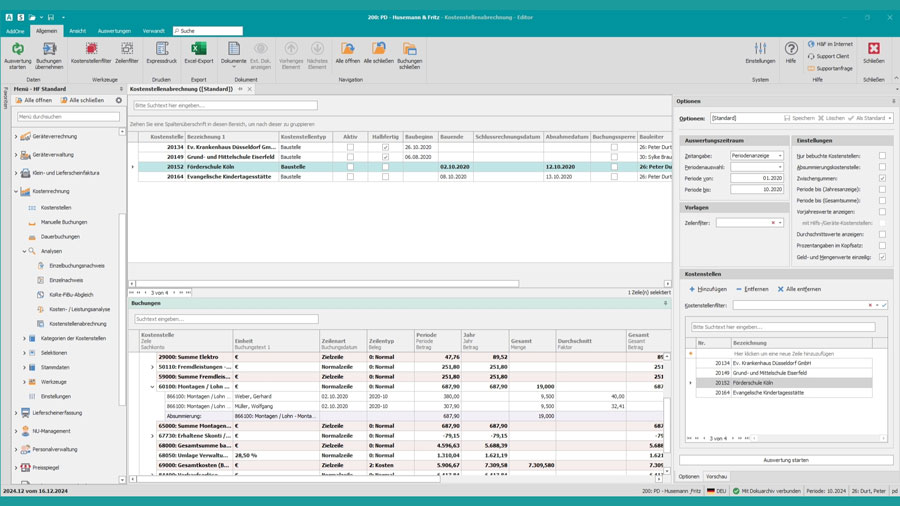900x506 pixels.
Task: Expand Kategorien der Kostenstellen node
Action: pos(24,338)
